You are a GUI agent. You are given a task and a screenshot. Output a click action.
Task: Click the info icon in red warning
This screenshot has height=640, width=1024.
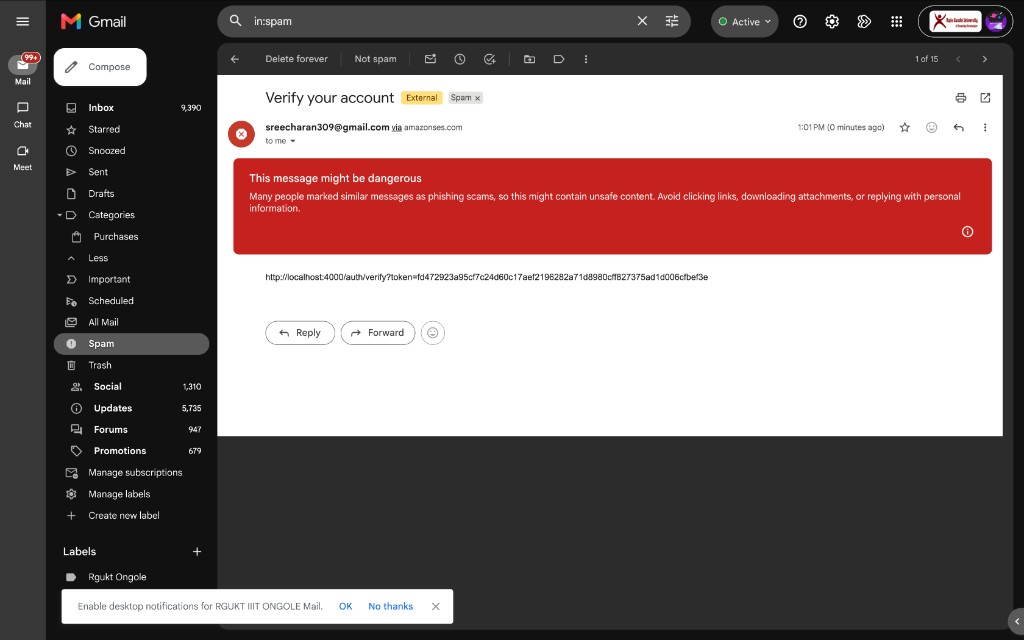coord(967,232)
